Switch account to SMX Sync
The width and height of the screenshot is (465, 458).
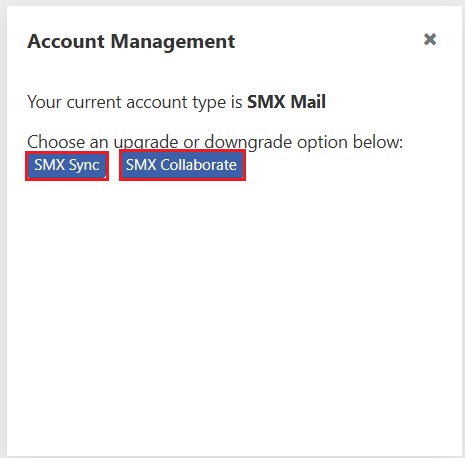point(67,166)
